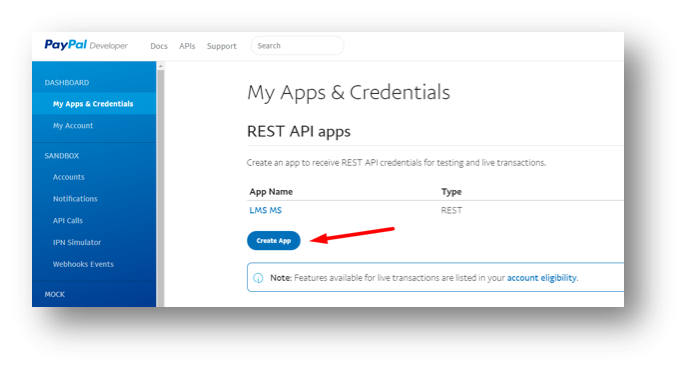This screenshot has width=689, height=372.
Task: Click the sidebar vertical scrollbar track
Action: point(160,189)
